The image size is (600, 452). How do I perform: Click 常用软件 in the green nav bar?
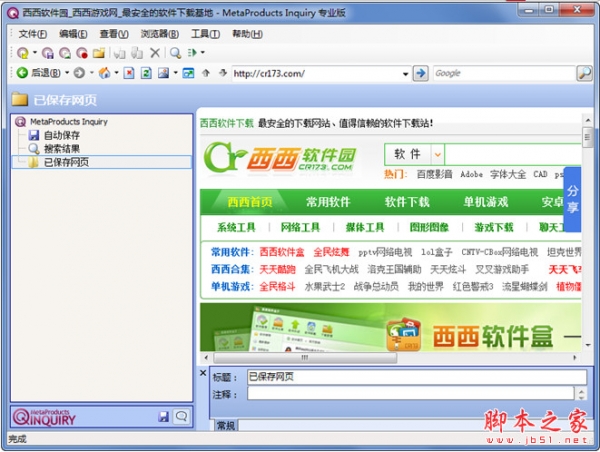328,202
